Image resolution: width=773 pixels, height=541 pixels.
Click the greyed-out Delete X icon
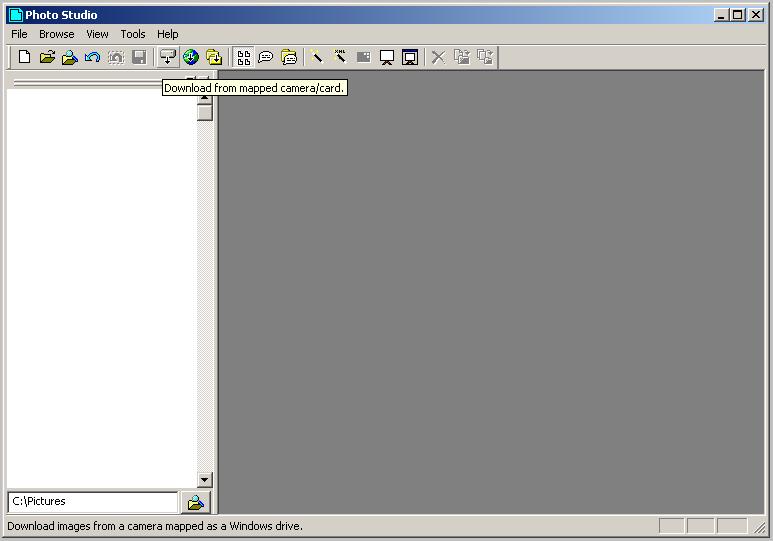(438, 57)
